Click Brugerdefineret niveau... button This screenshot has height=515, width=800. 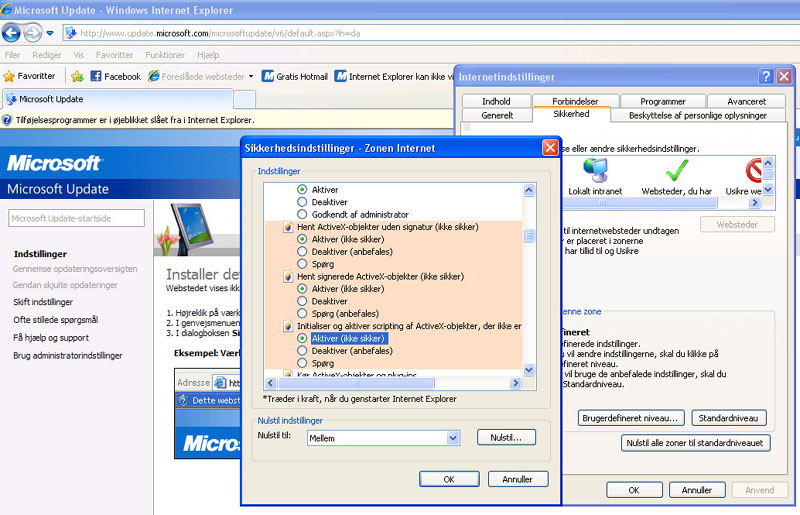(x=630, y=418)
